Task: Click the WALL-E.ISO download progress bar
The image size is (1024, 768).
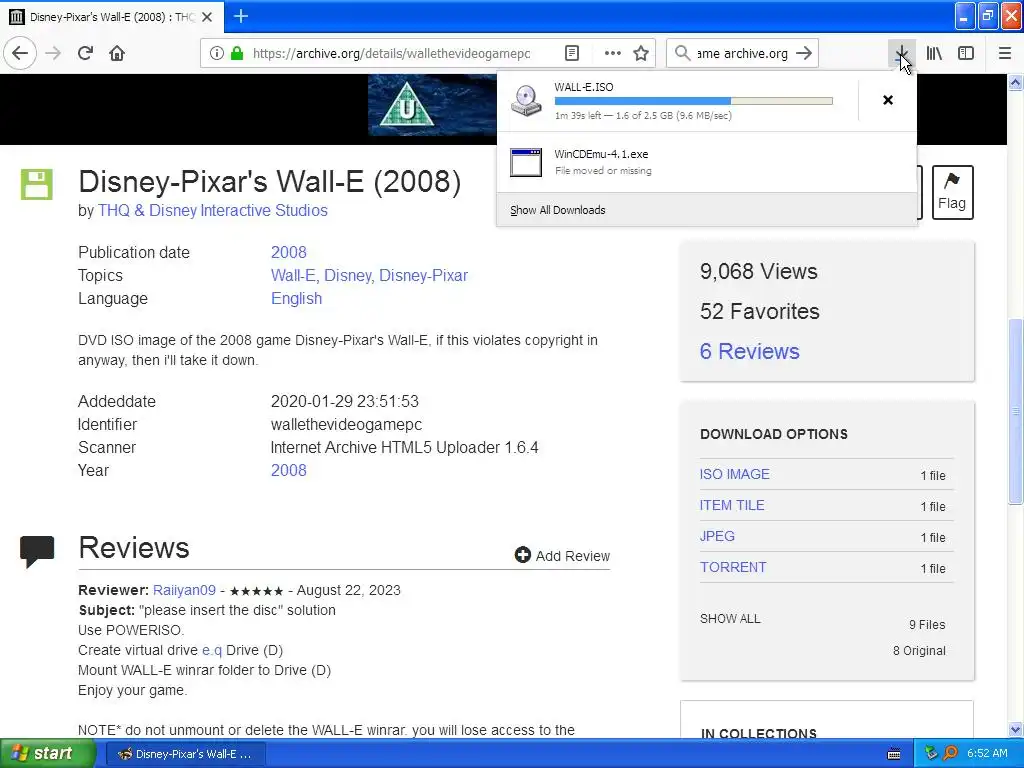Action: tap(694, 101)
